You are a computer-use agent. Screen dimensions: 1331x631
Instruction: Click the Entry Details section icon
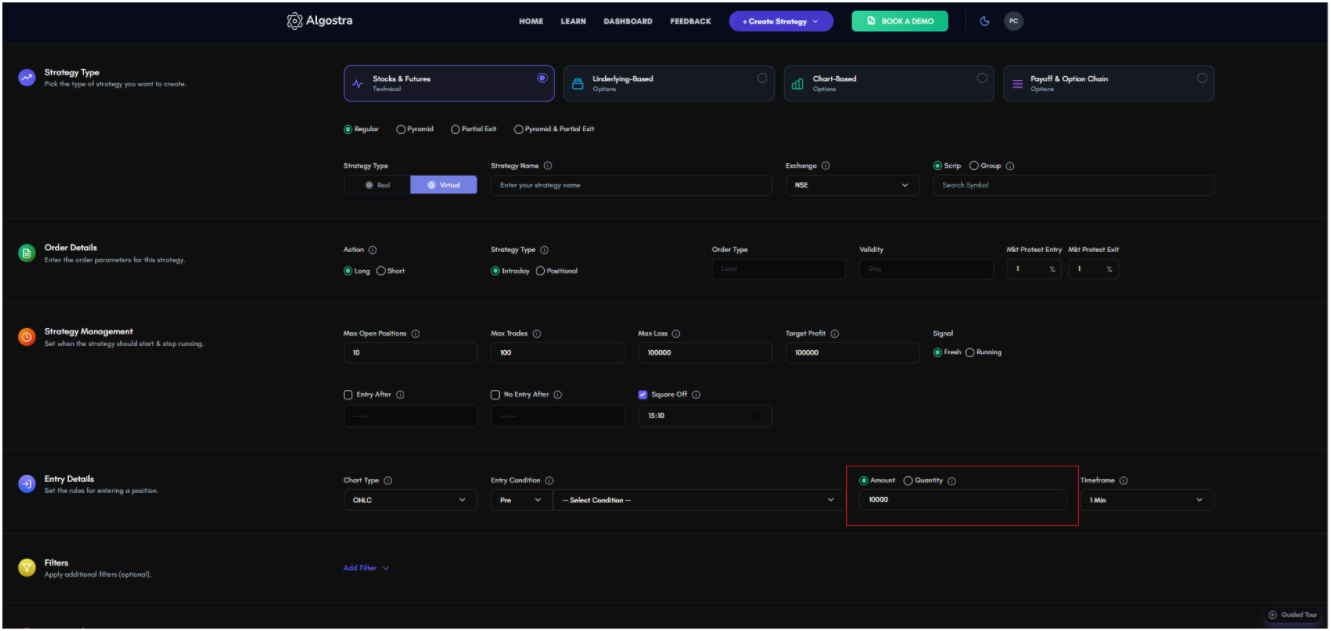click(x=27, y=484)
